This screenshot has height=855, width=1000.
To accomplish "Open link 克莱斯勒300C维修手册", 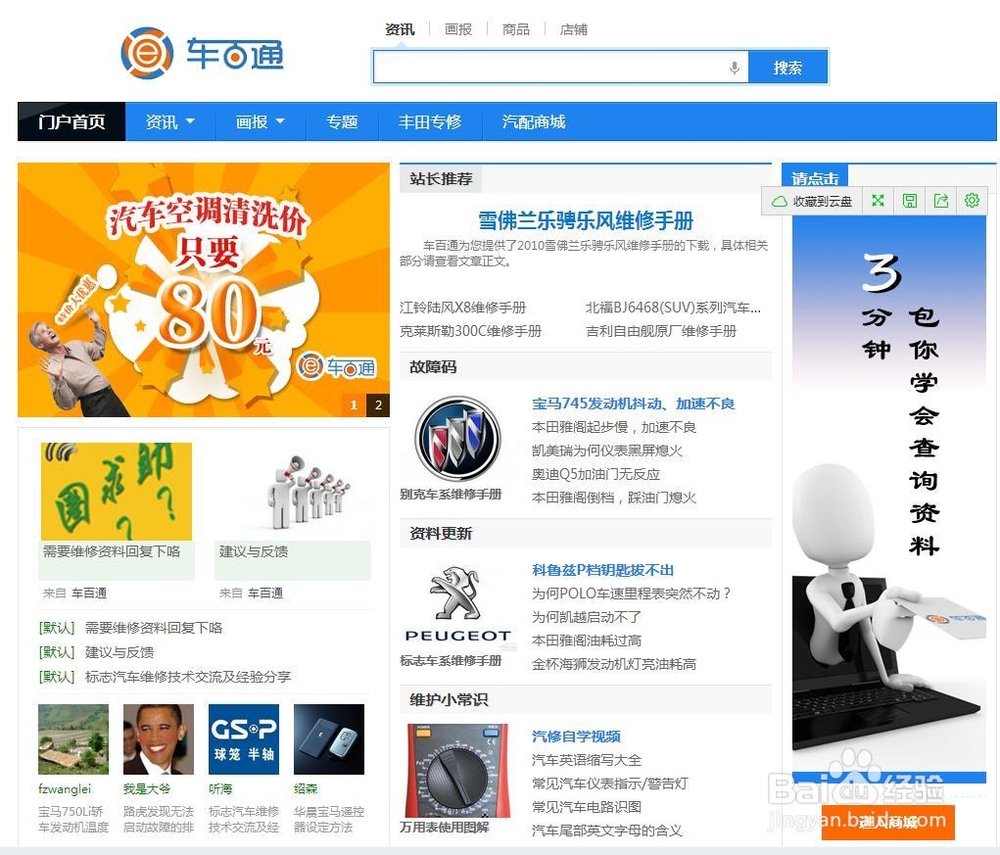I will click(471, 331).
